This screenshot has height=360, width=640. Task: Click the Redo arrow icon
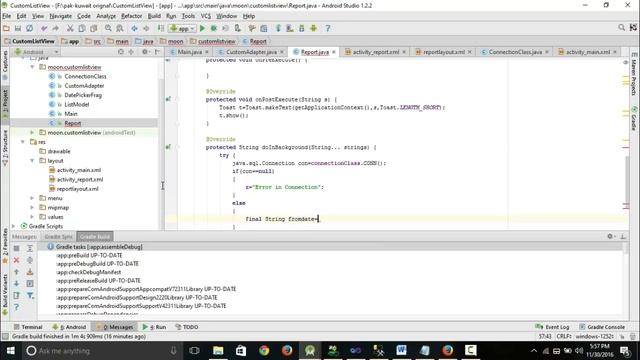pyautogui.click(x=56, y=28)
